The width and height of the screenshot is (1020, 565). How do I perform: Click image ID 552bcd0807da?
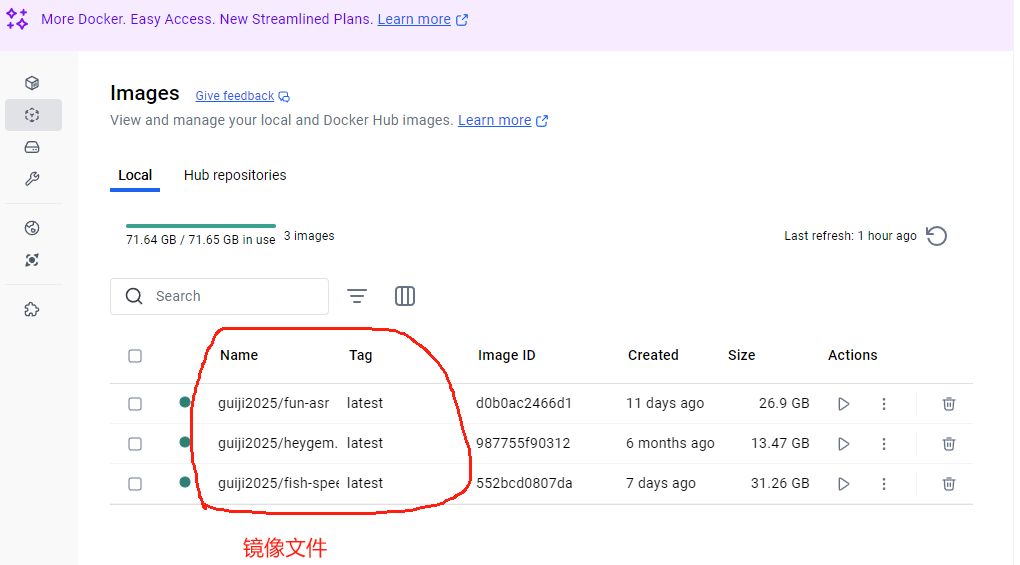524,483
